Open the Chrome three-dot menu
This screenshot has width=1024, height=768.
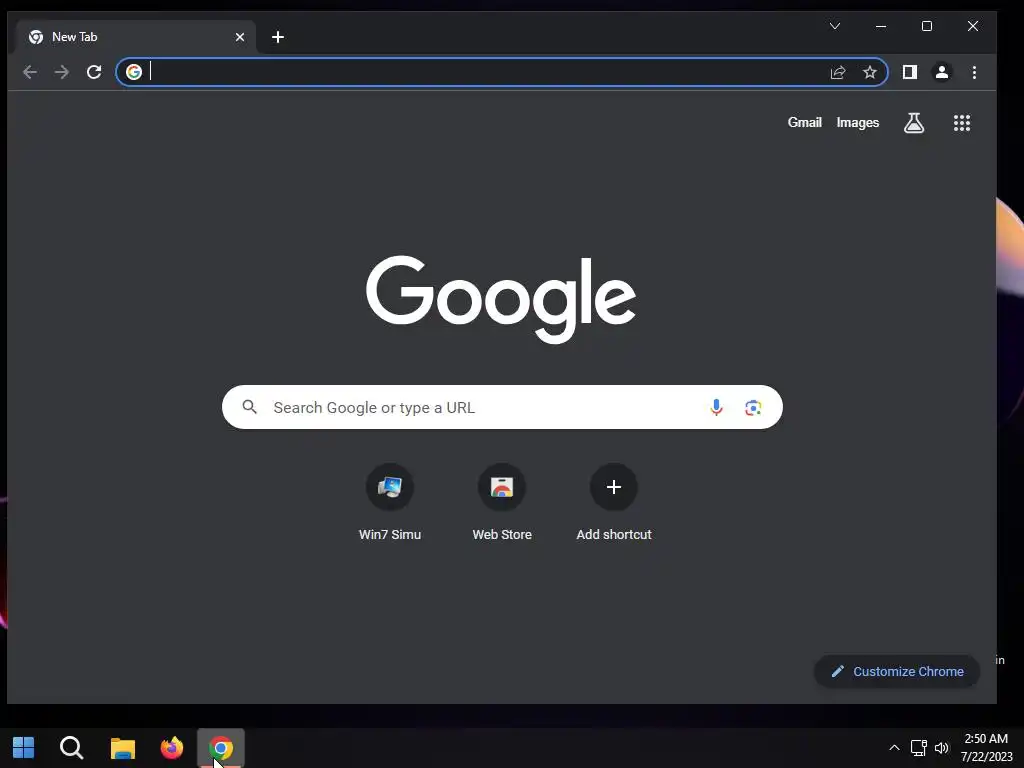pos(974,72)
